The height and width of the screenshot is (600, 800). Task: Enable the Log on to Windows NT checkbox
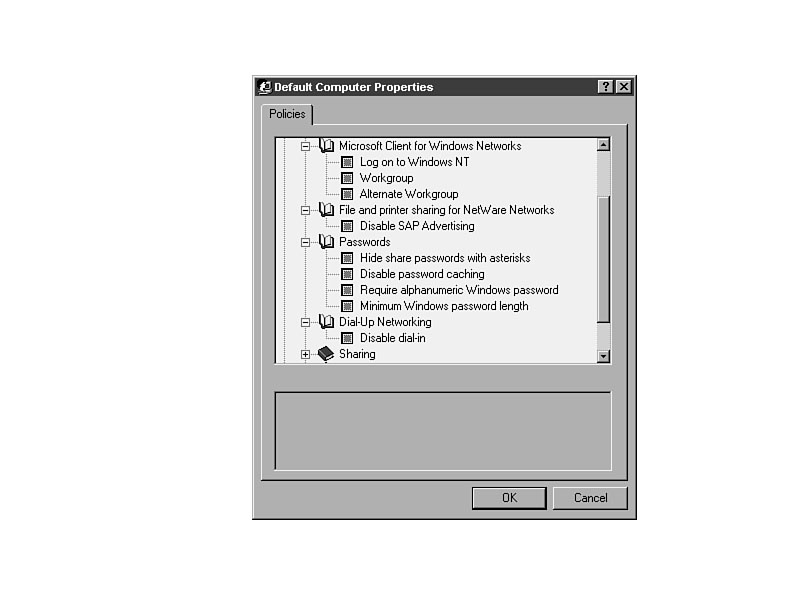pyautogui.click(x=347, y=162)
